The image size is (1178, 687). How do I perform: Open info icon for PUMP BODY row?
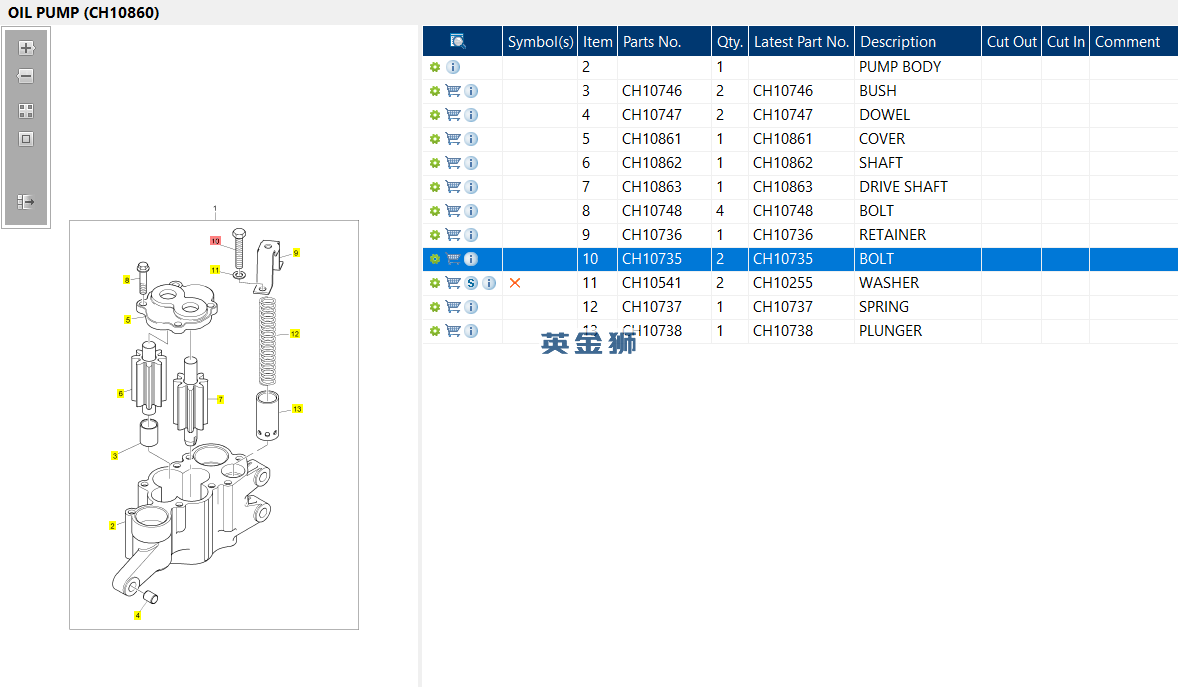click(453, 67)
